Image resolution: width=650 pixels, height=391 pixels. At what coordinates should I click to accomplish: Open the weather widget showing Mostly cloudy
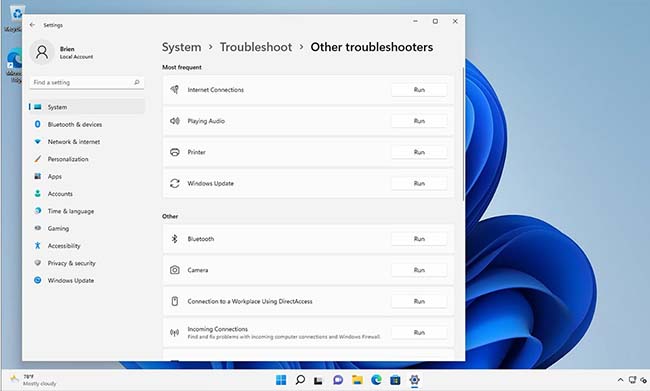click(33, 380)
